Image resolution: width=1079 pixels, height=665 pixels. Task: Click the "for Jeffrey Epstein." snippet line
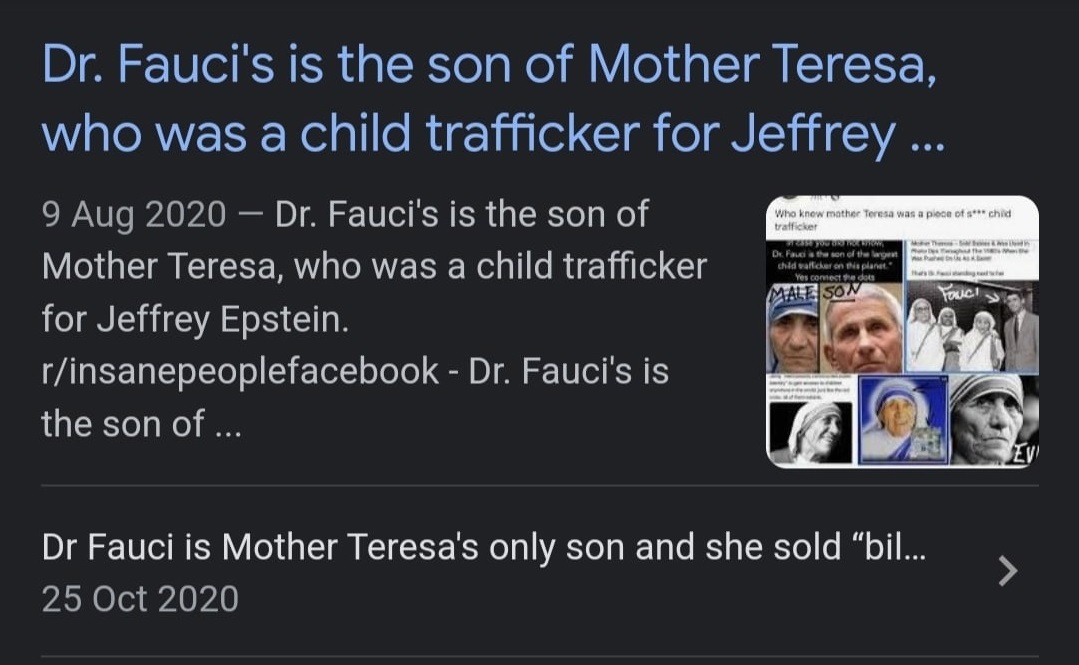coord(195,319)
